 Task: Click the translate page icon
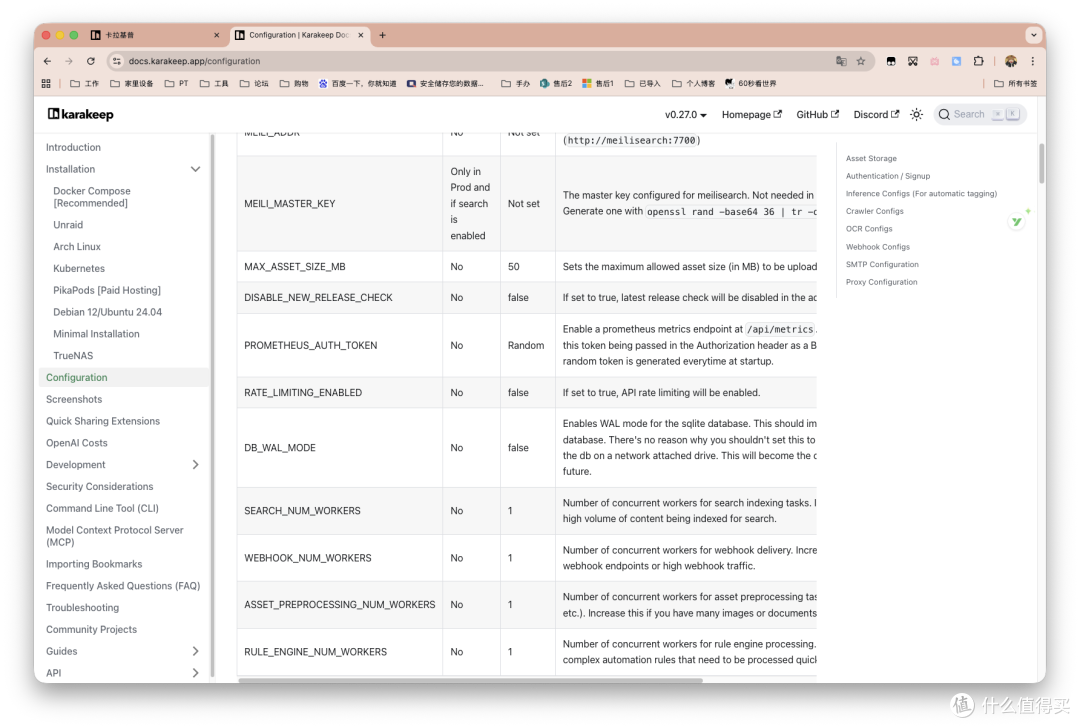[x=841, y=61]
